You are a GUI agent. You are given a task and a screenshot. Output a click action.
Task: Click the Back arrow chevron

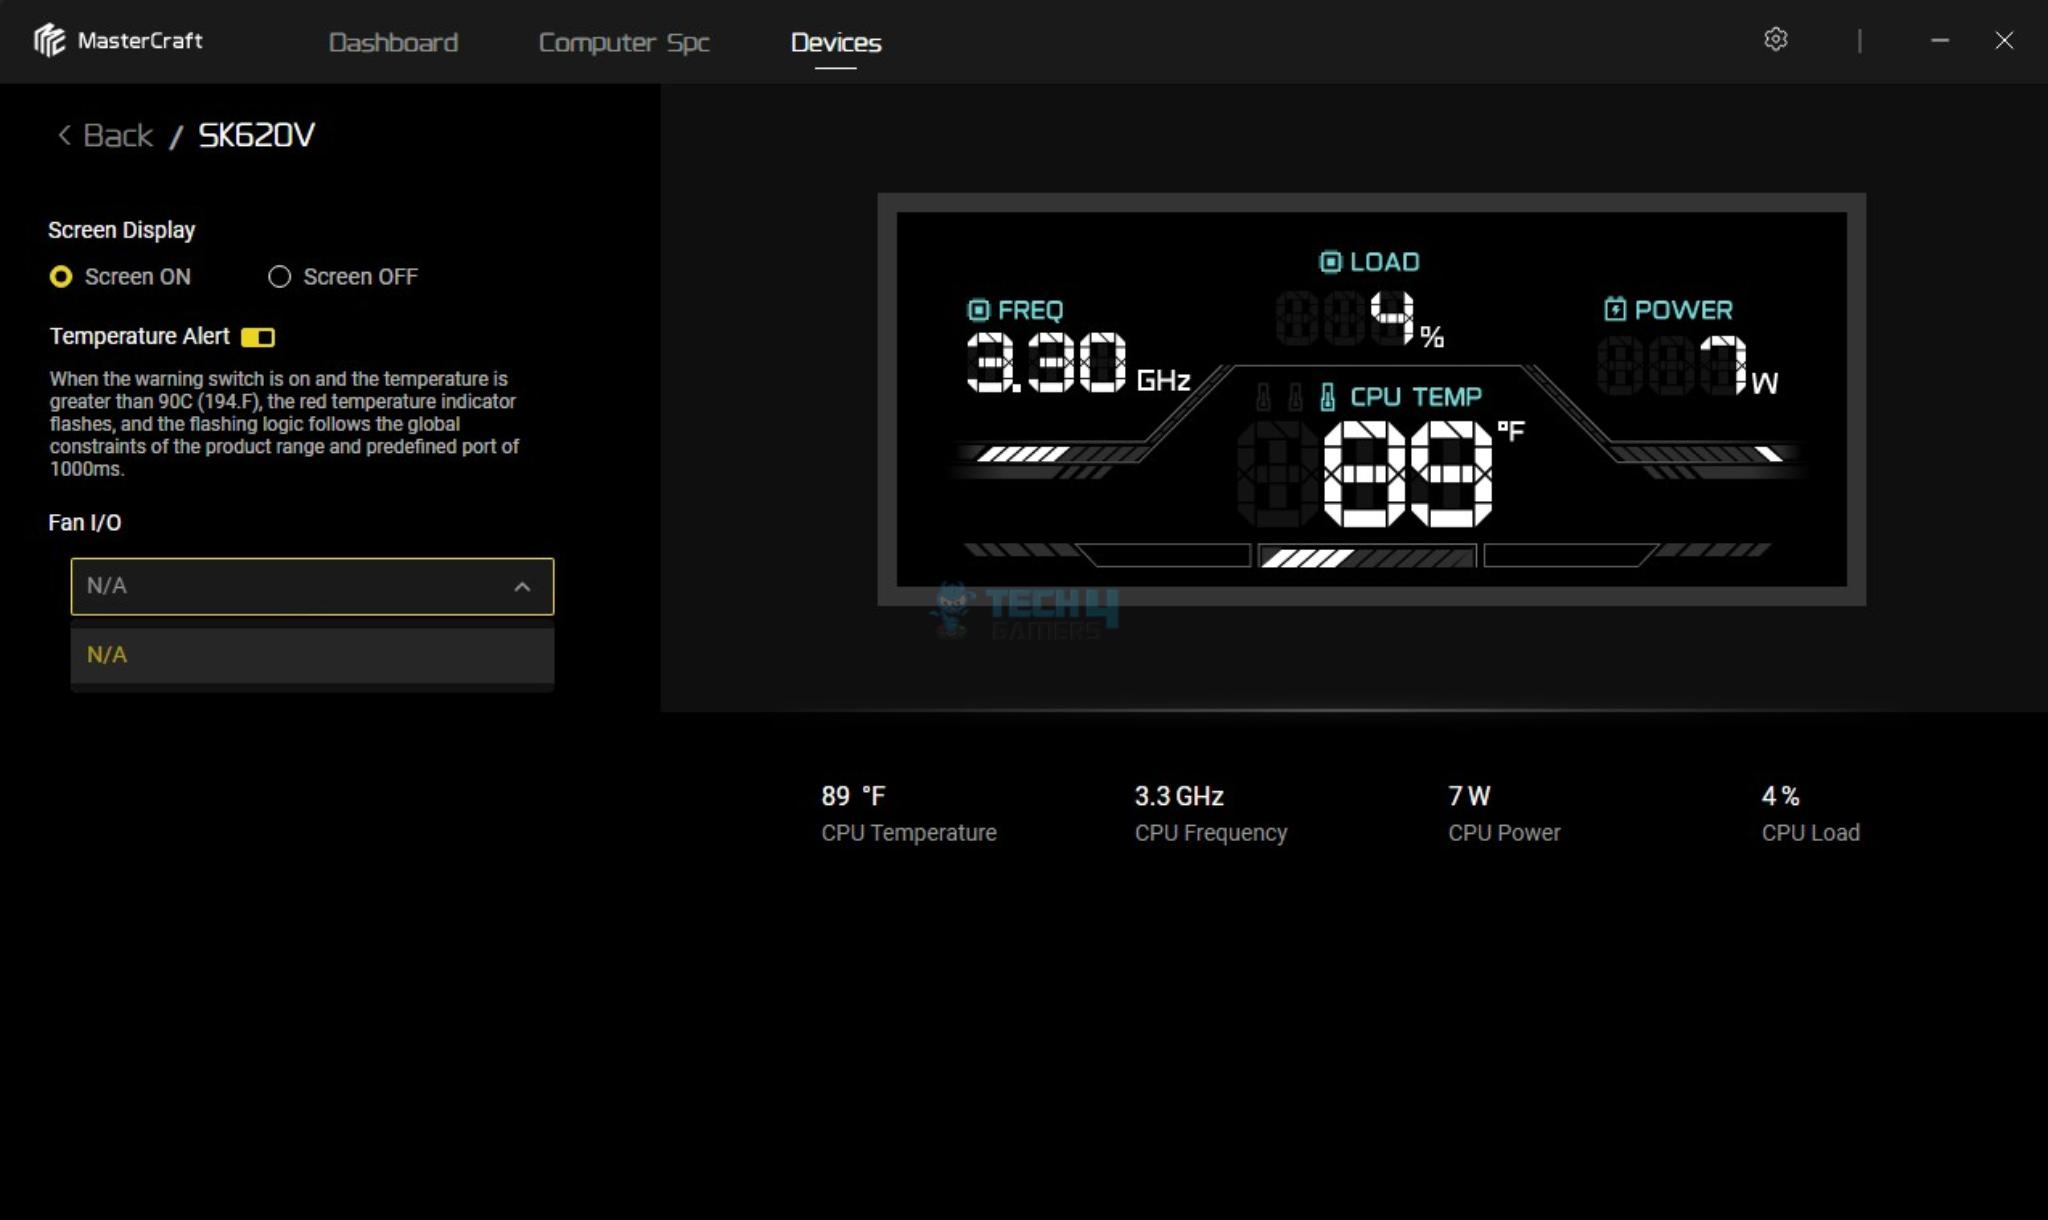tap(64, 135)
